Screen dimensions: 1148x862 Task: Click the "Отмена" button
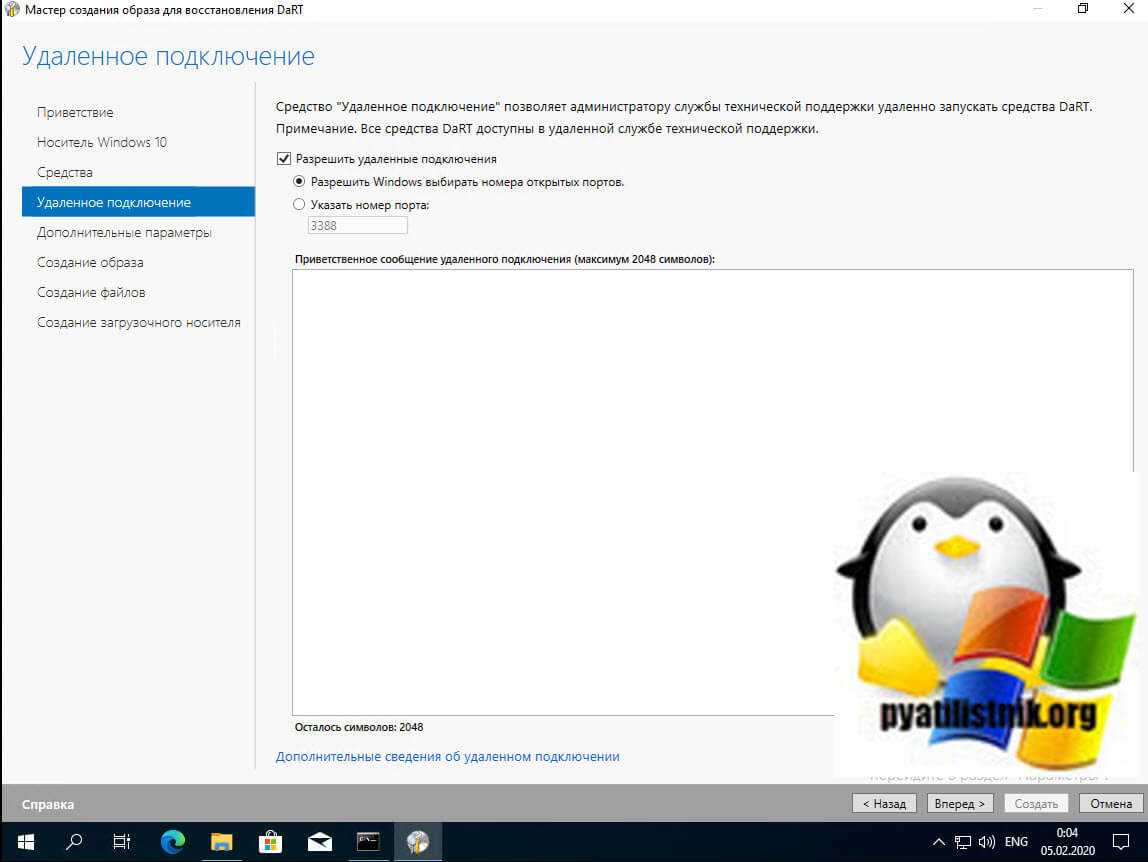click(x=1111, y=803)
